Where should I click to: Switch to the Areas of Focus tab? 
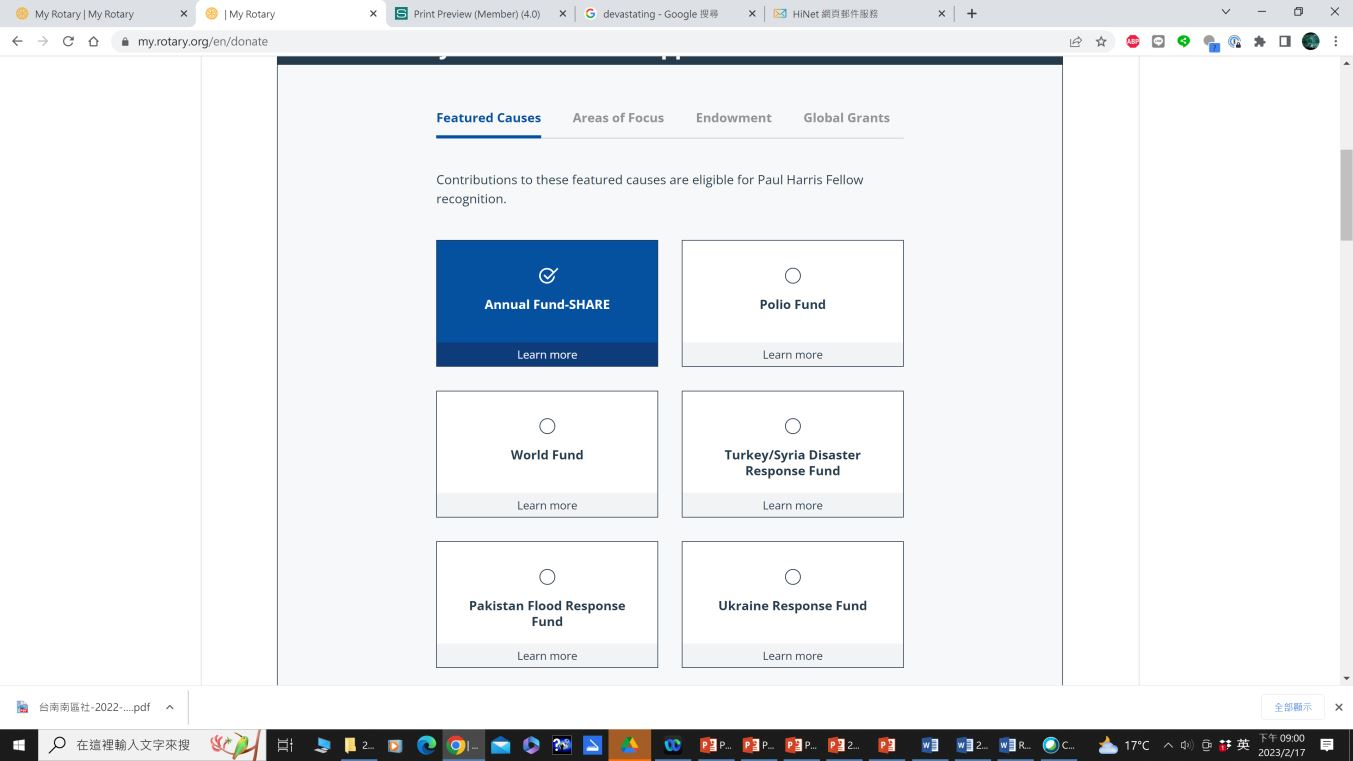coord(618,118)
